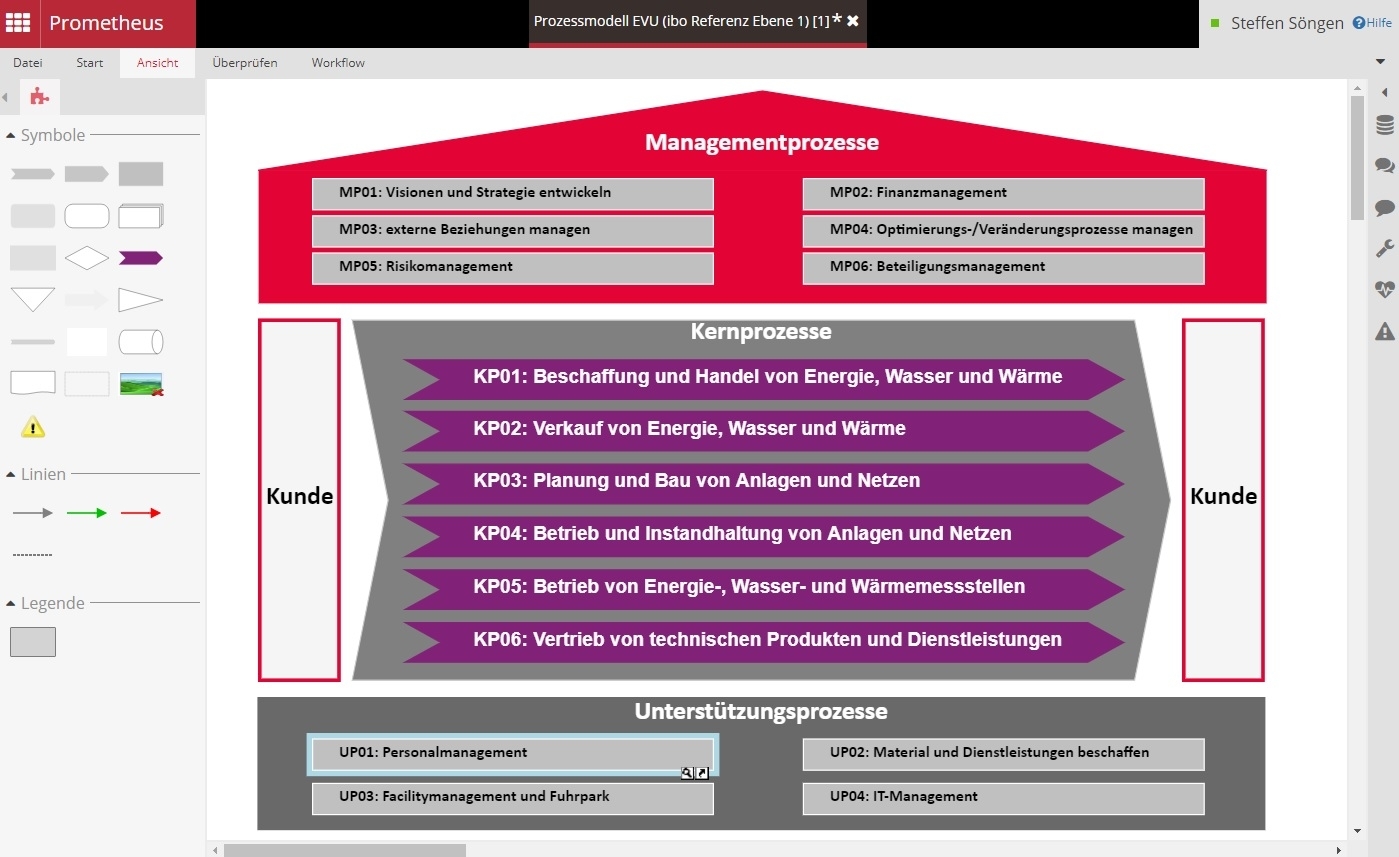Select the KP01 Beschaffung und Handel arrow

point(764,378)
